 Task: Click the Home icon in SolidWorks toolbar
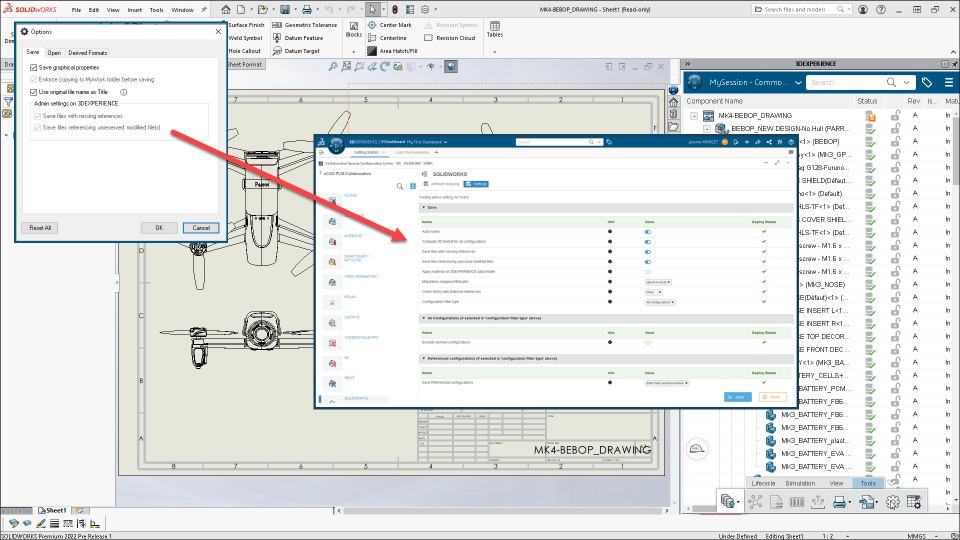point(226,9)
